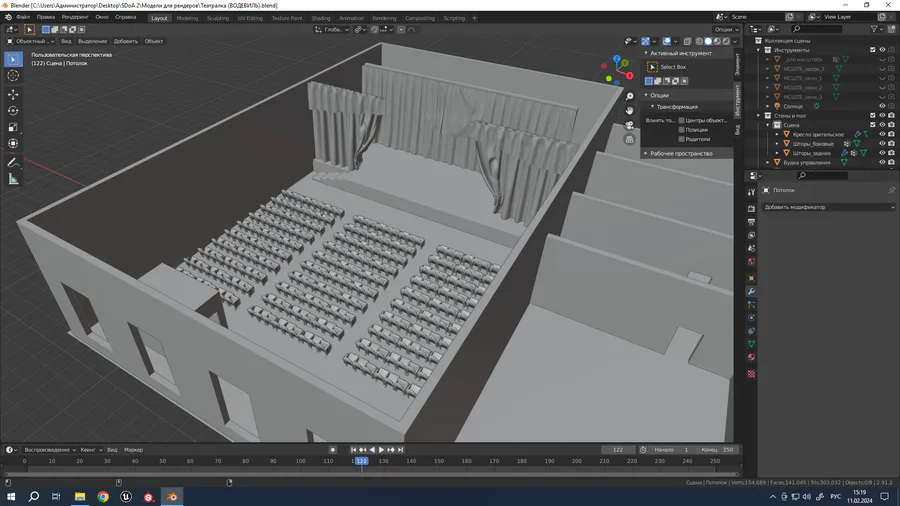This screenshot has height=506, width=900.
Task: Jump to the timeline's last frame button
Action: (x=401, y=450)
